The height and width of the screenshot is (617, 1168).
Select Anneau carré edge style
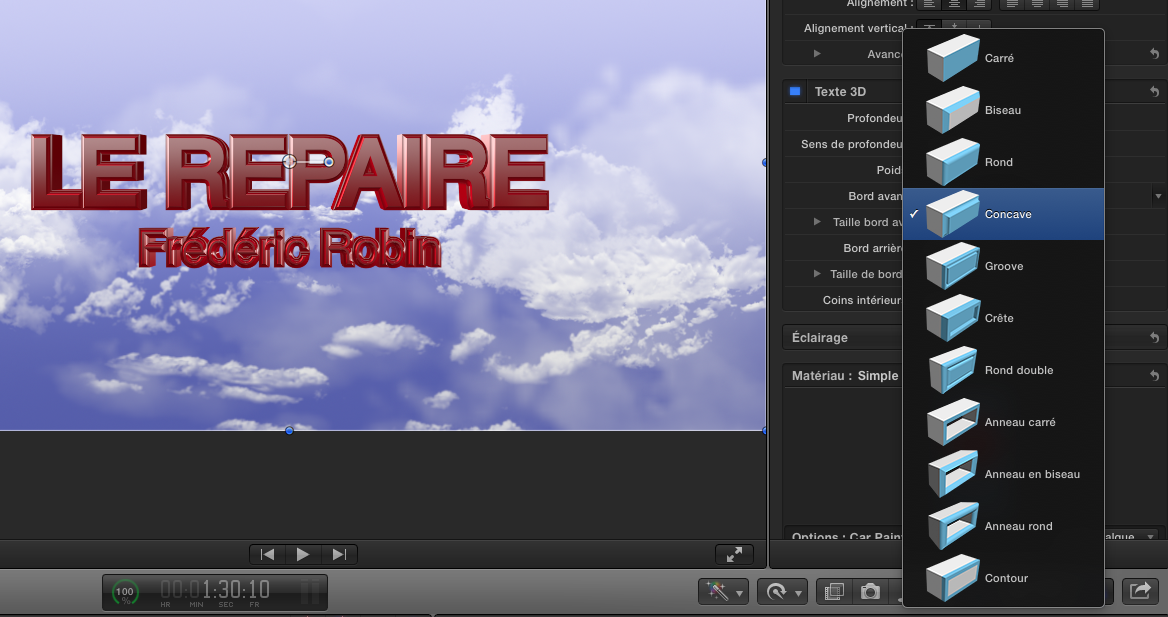click(1003, 423)
